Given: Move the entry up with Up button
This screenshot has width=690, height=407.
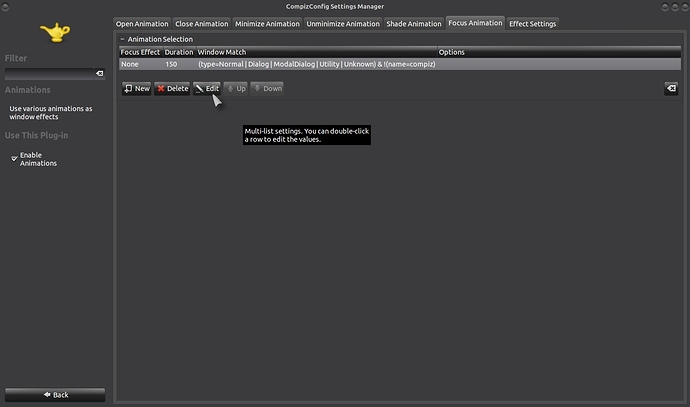Looking at the screenshot, I should (236, 88).
